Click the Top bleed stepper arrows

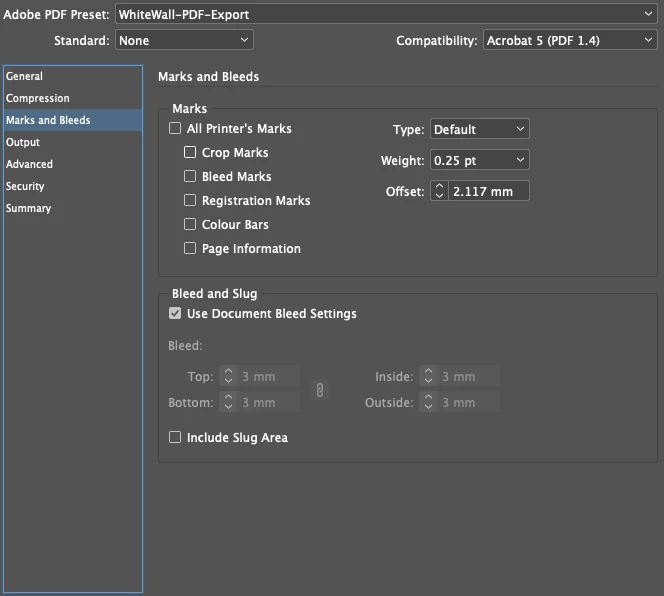tap(228, 376)
